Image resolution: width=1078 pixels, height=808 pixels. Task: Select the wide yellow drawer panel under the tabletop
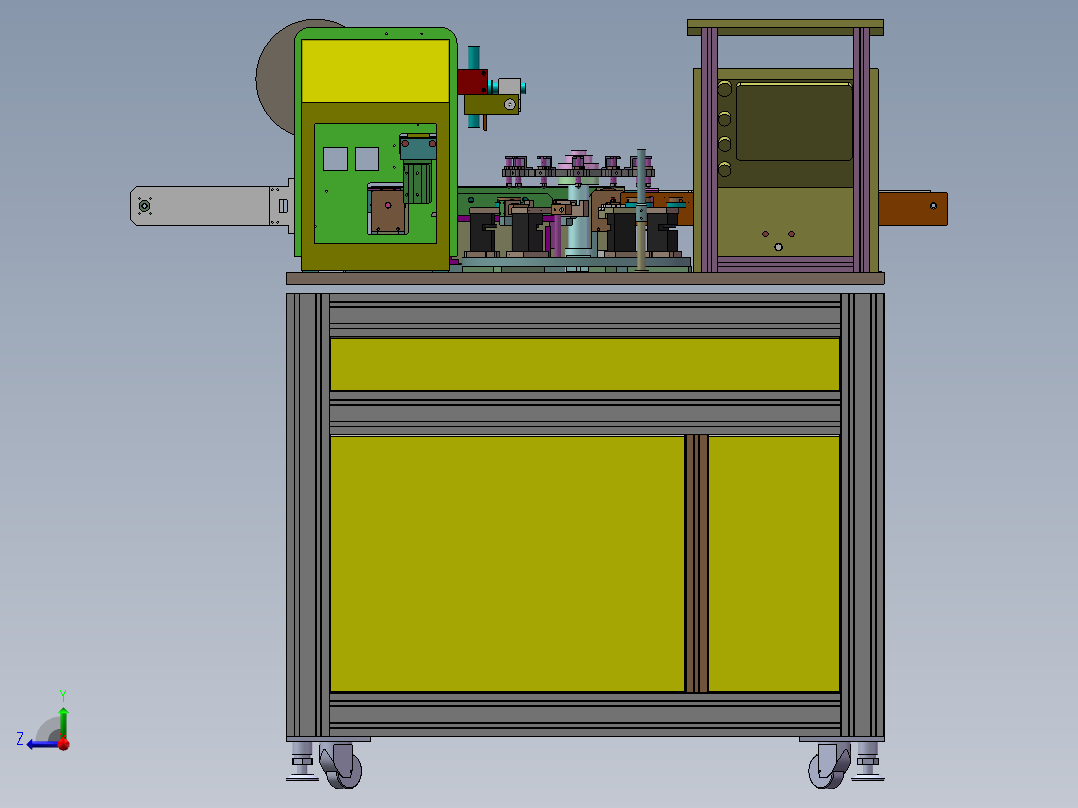(x=584, y=364)
